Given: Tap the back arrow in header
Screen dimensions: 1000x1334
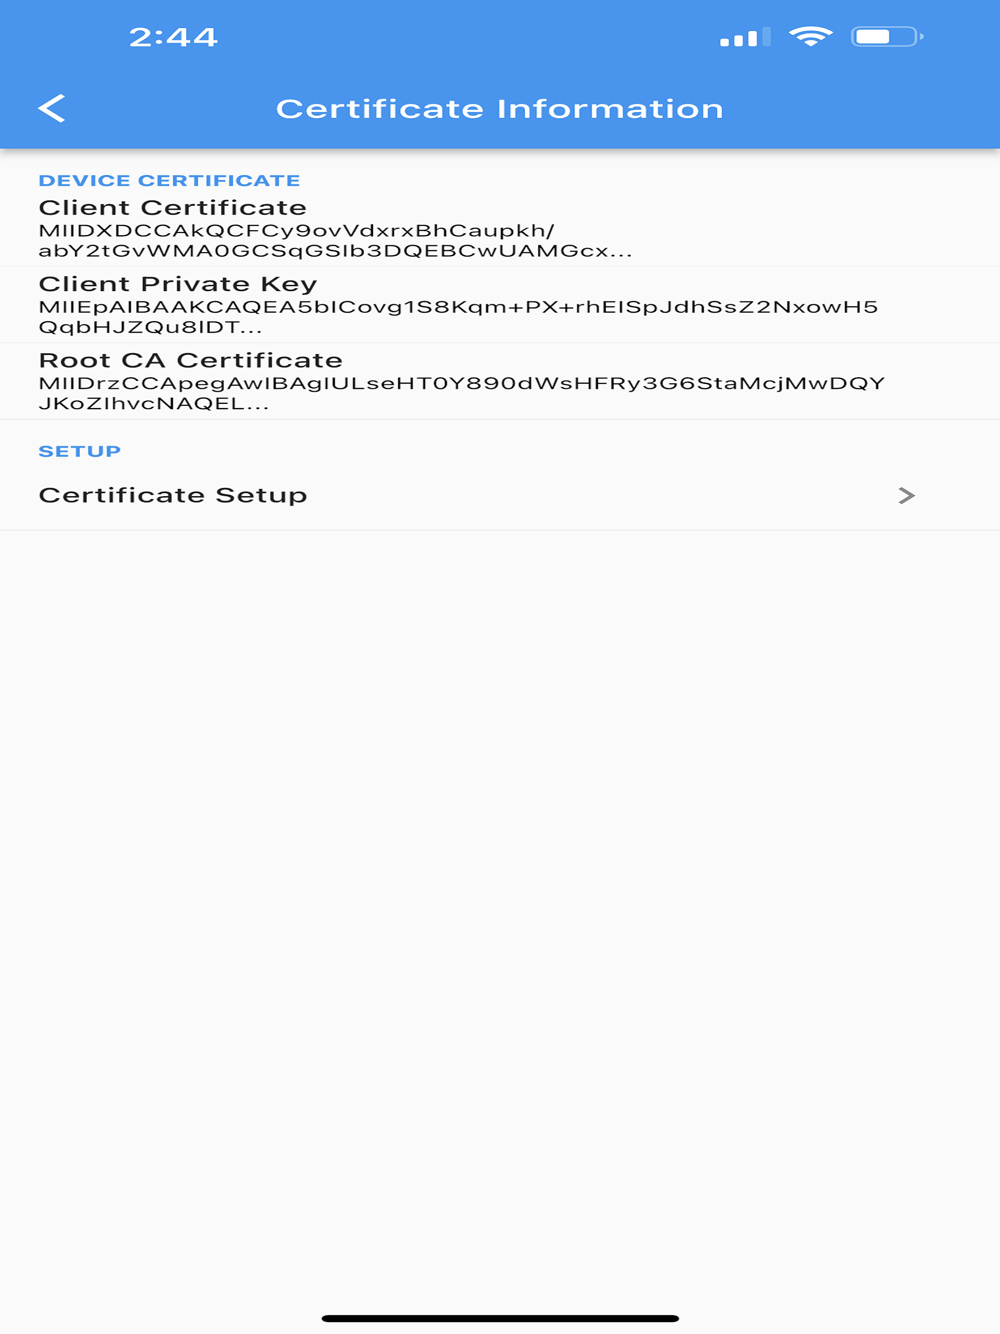Looking at the screenshot, I should tap(52, 108).
